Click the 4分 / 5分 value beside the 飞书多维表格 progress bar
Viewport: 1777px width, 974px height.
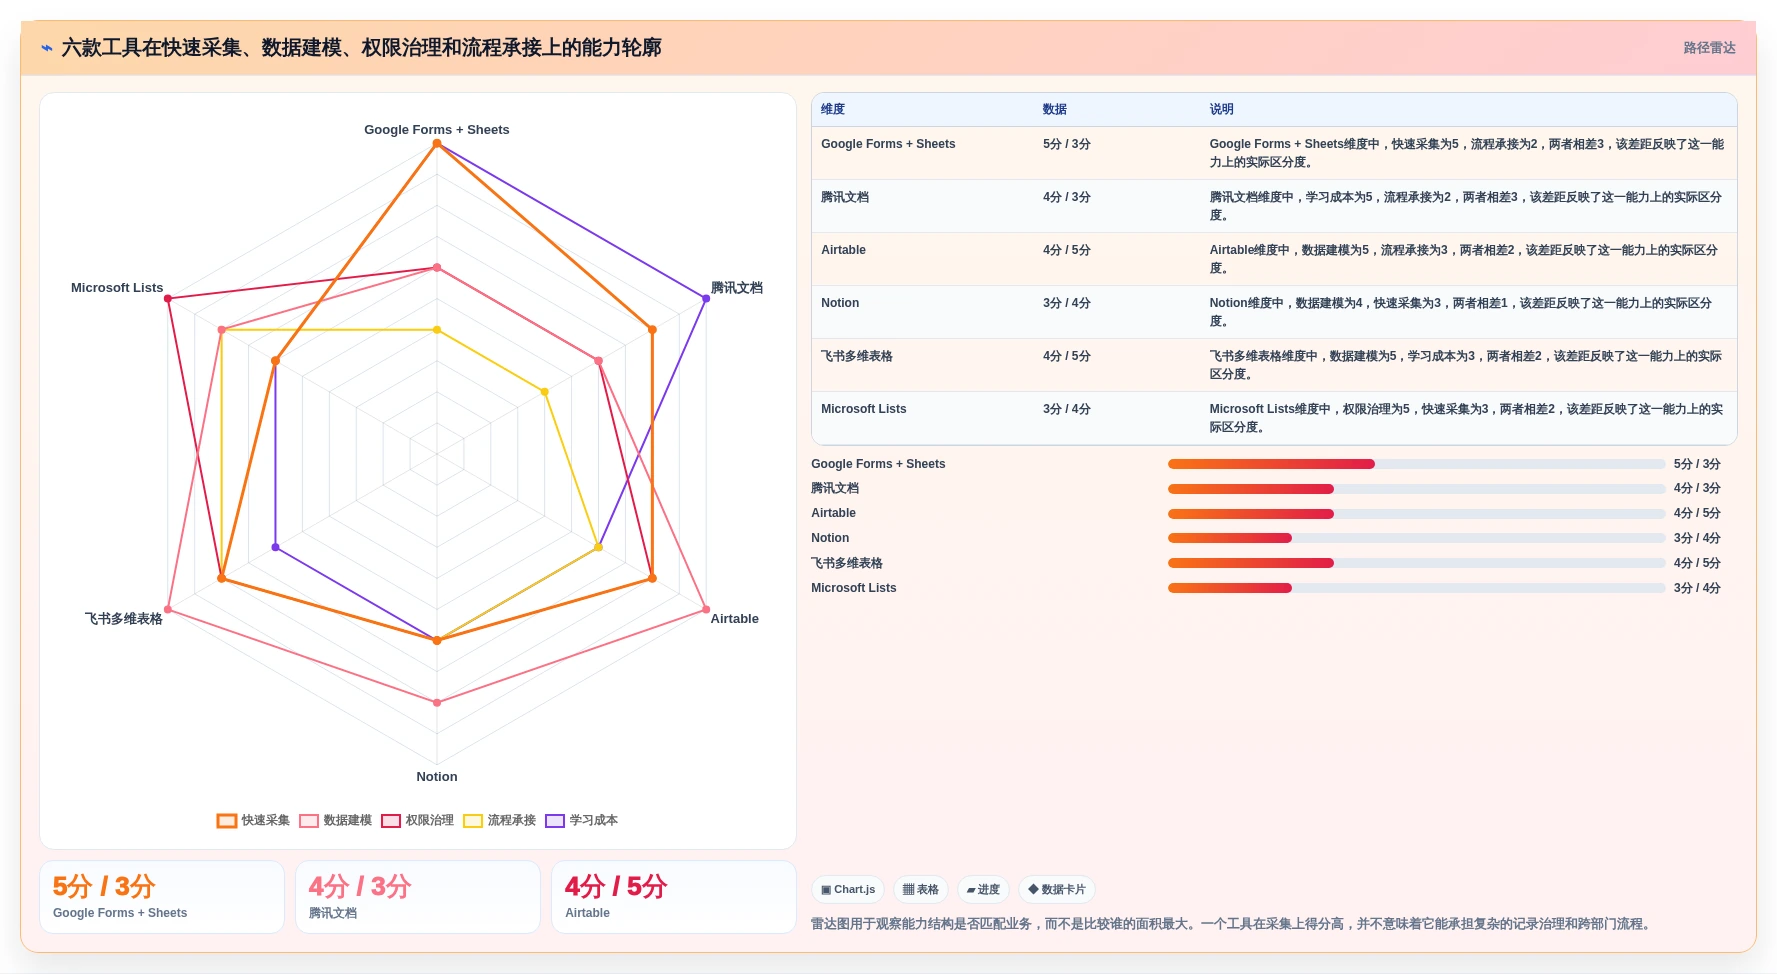(1697, 563)
